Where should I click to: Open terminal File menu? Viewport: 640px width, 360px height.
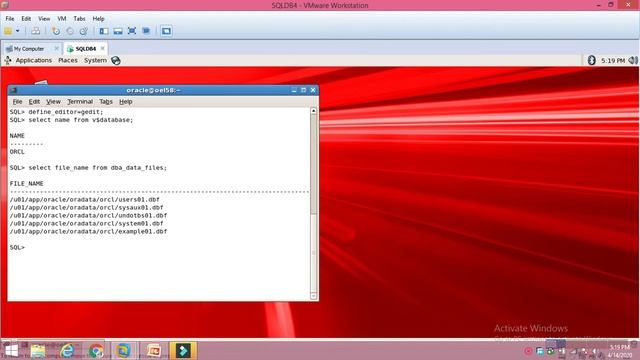[17, 102]
